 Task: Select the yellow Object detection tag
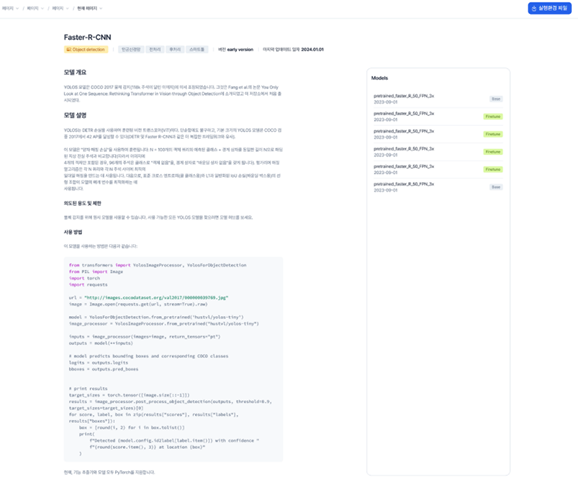[x=86, y=49]
